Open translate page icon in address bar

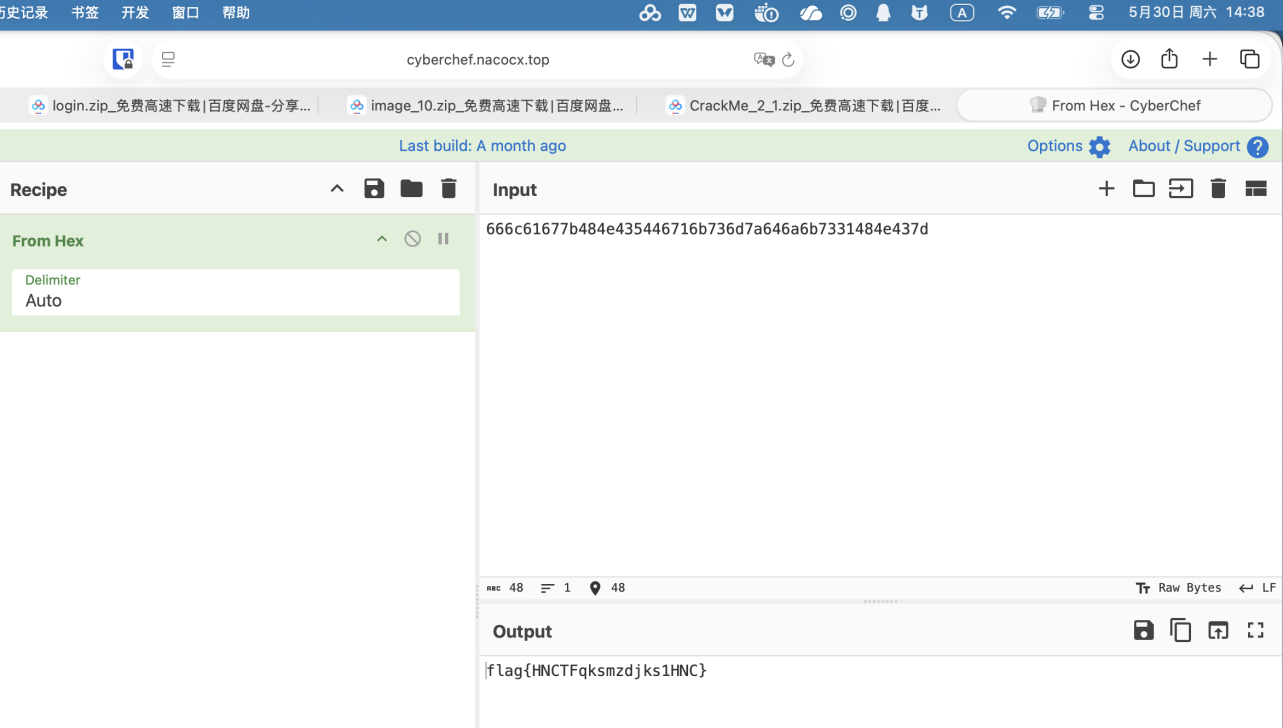[x=764, y=60]
